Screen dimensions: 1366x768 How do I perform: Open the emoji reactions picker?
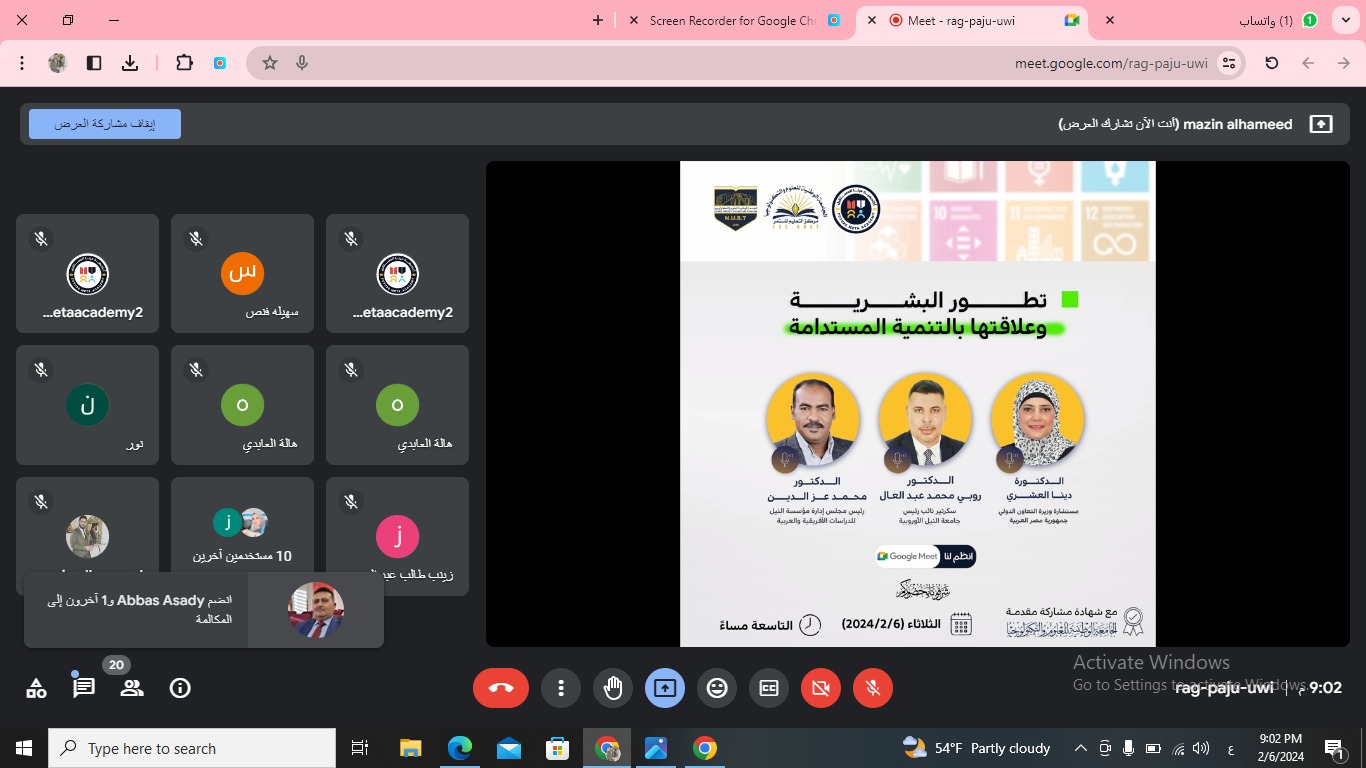pos(717,688)
